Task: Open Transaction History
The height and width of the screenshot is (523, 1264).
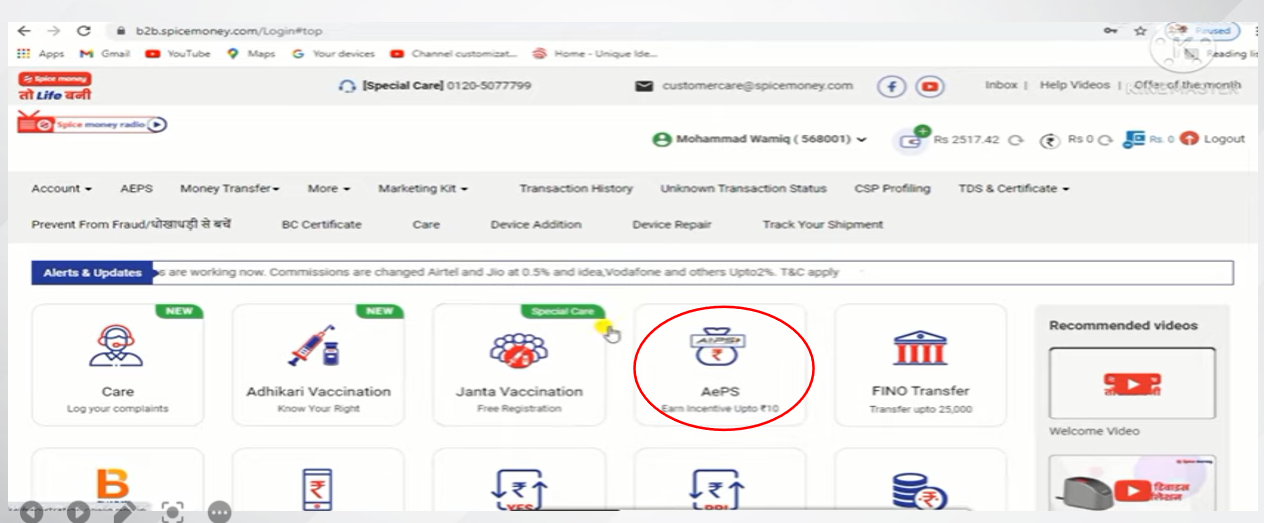Action: coord(576,188)
